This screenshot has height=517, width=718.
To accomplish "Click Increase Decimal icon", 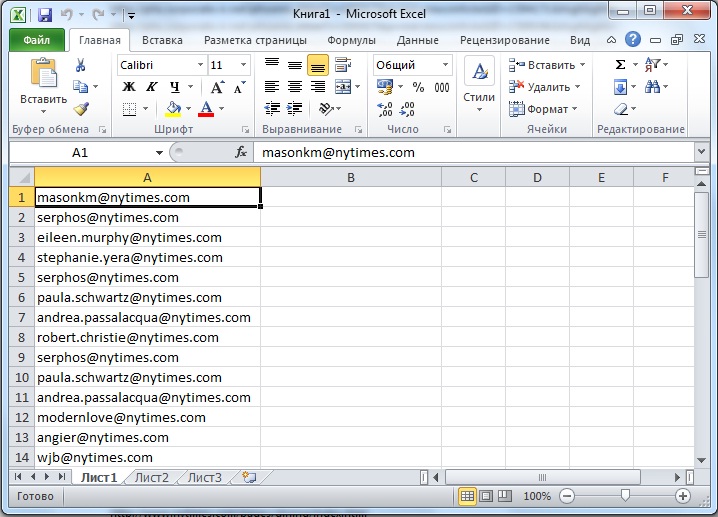I will click(x=385, y=109).
